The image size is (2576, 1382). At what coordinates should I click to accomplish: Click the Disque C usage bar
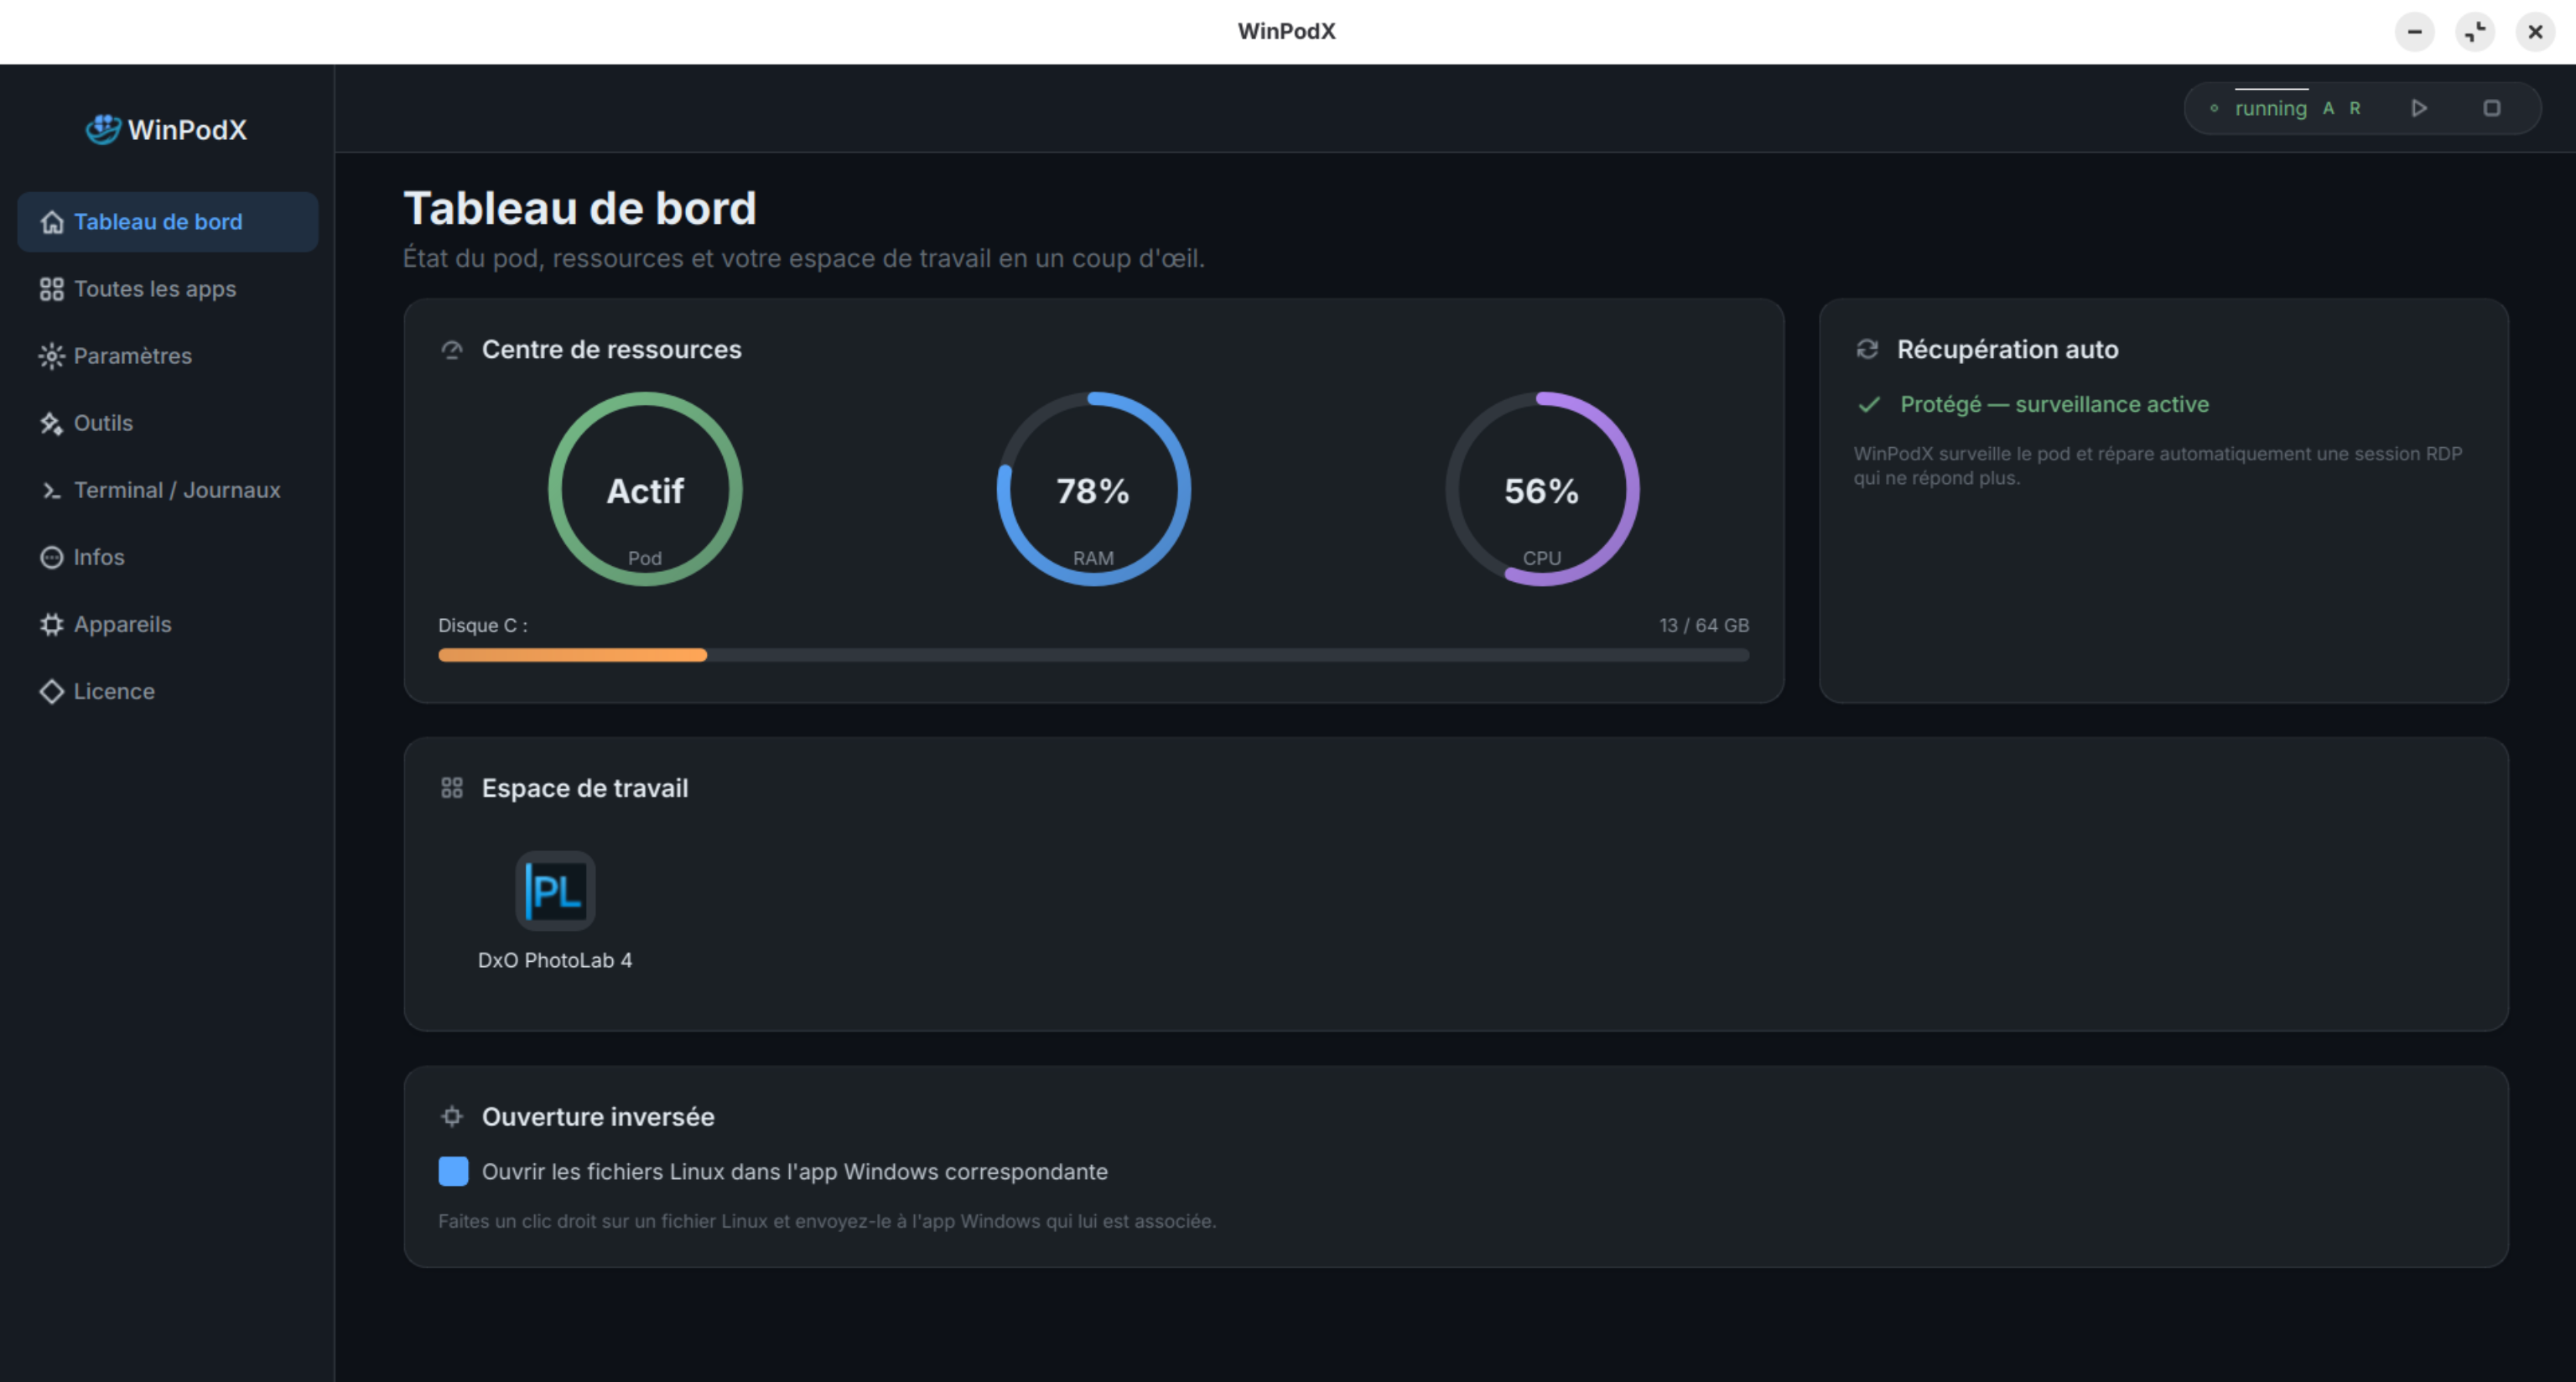point(1094,655)
